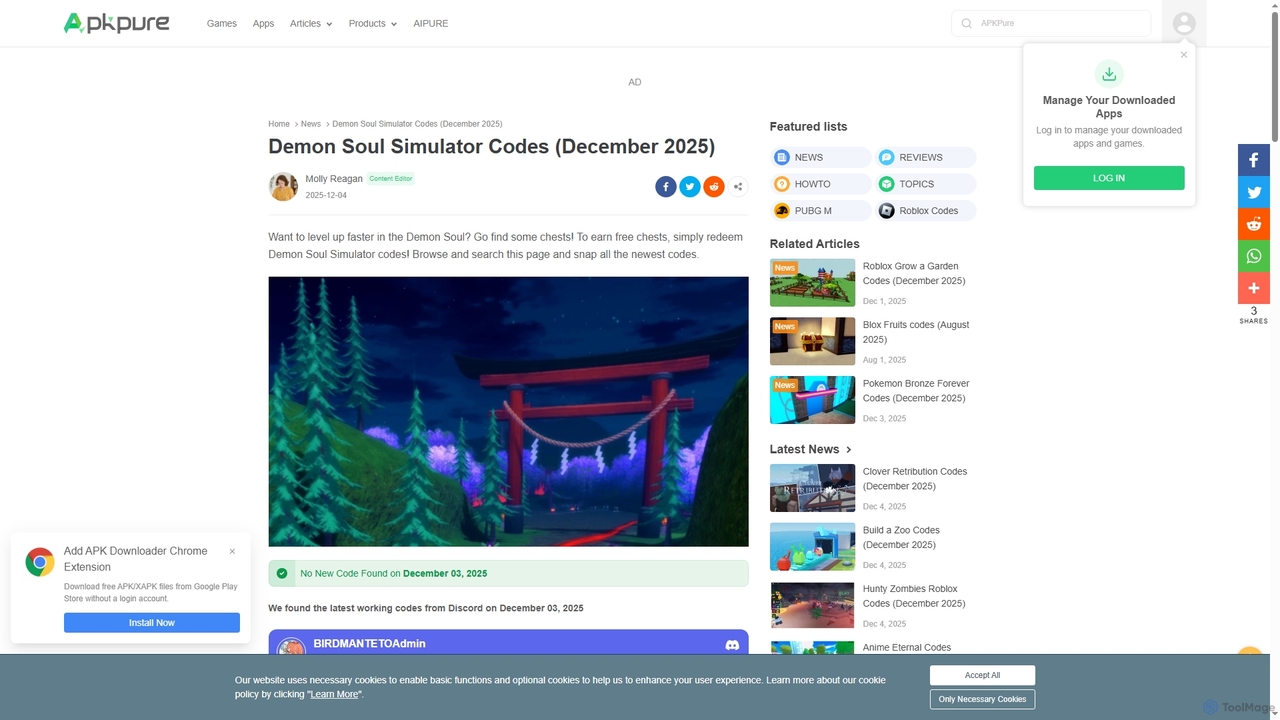Viewport: 1280px width, 720px height.
Task: Click the LOG IN button
Action: coord(1109,178)
